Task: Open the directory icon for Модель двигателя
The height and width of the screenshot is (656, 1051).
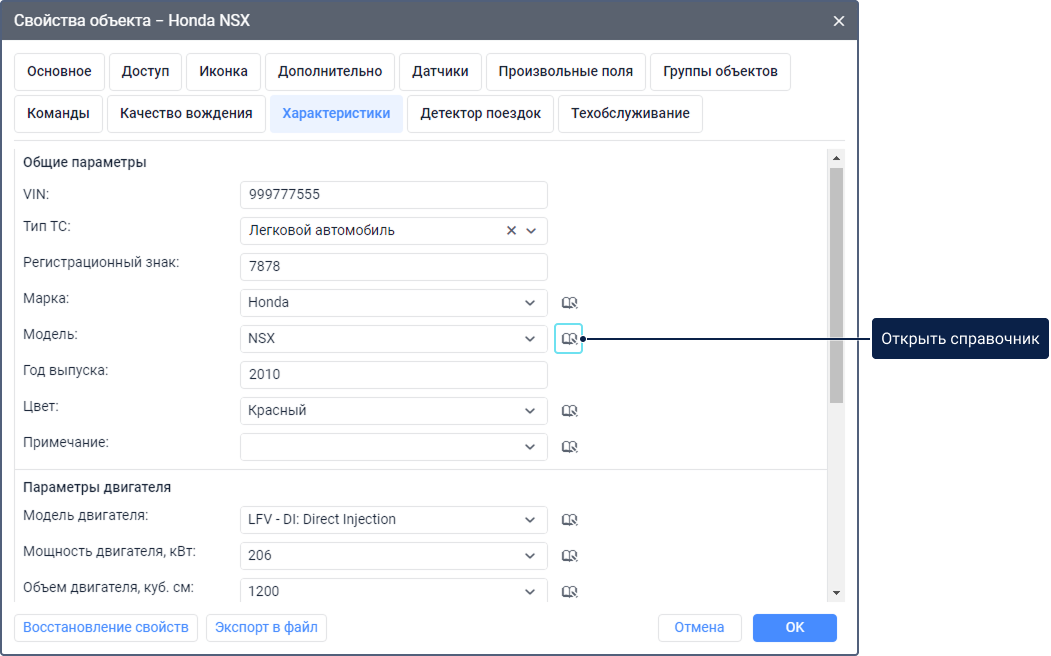Action: click(569, 520)
